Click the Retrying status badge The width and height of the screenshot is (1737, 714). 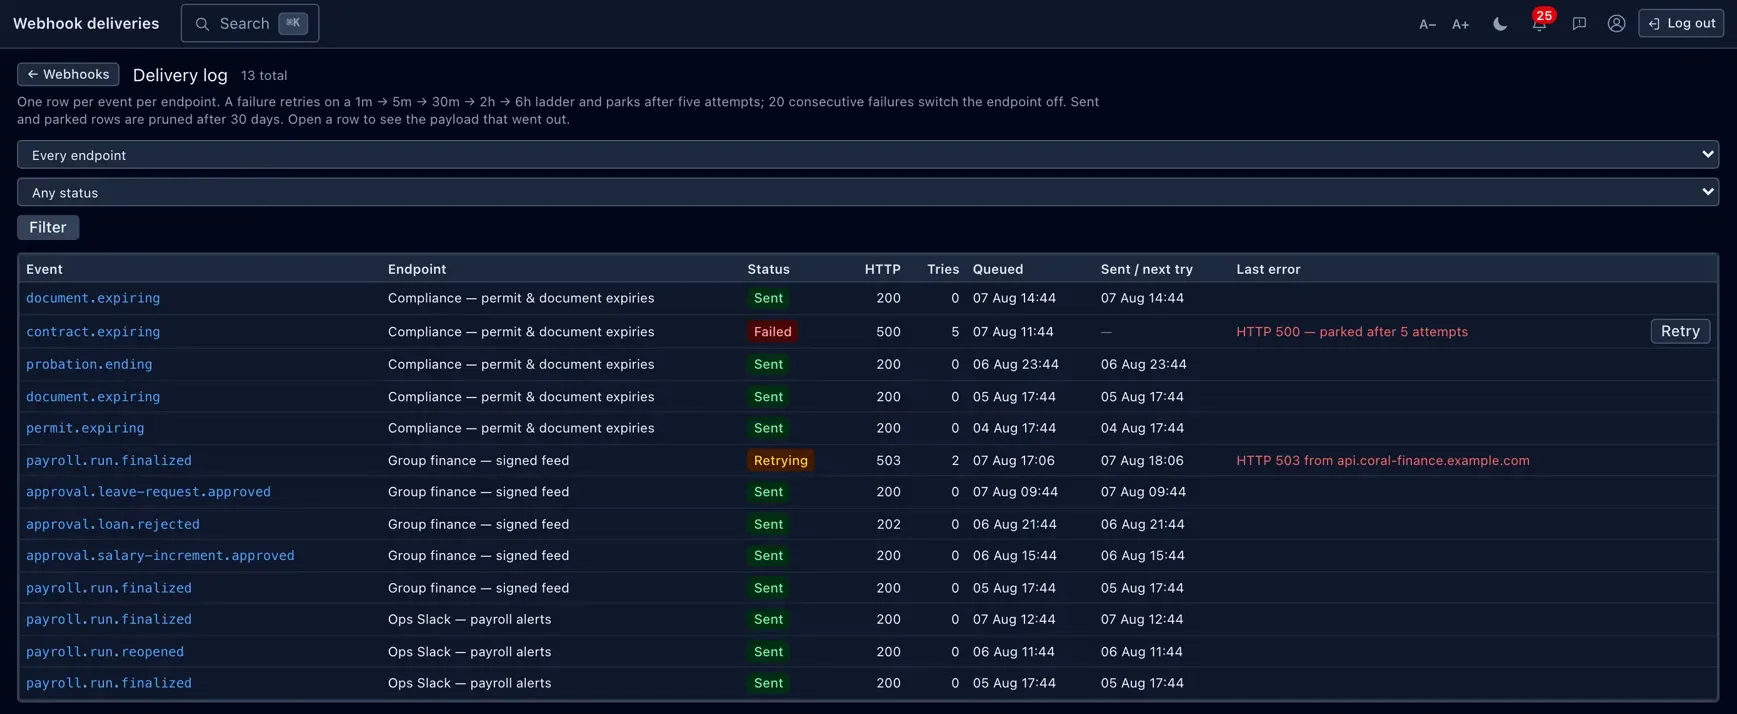tap(780, 461)
